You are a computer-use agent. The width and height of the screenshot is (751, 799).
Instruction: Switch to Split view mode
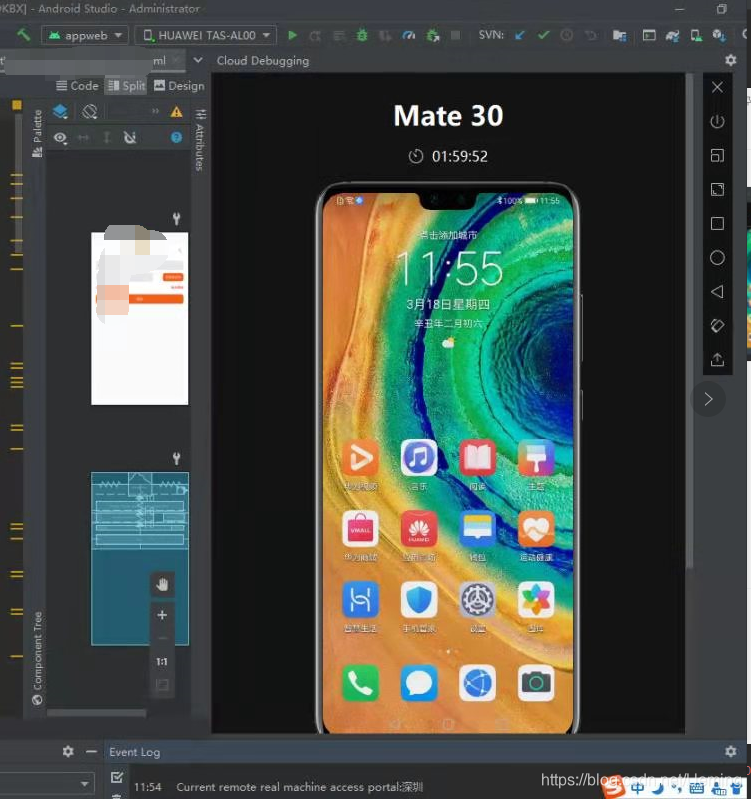point(127,86)
